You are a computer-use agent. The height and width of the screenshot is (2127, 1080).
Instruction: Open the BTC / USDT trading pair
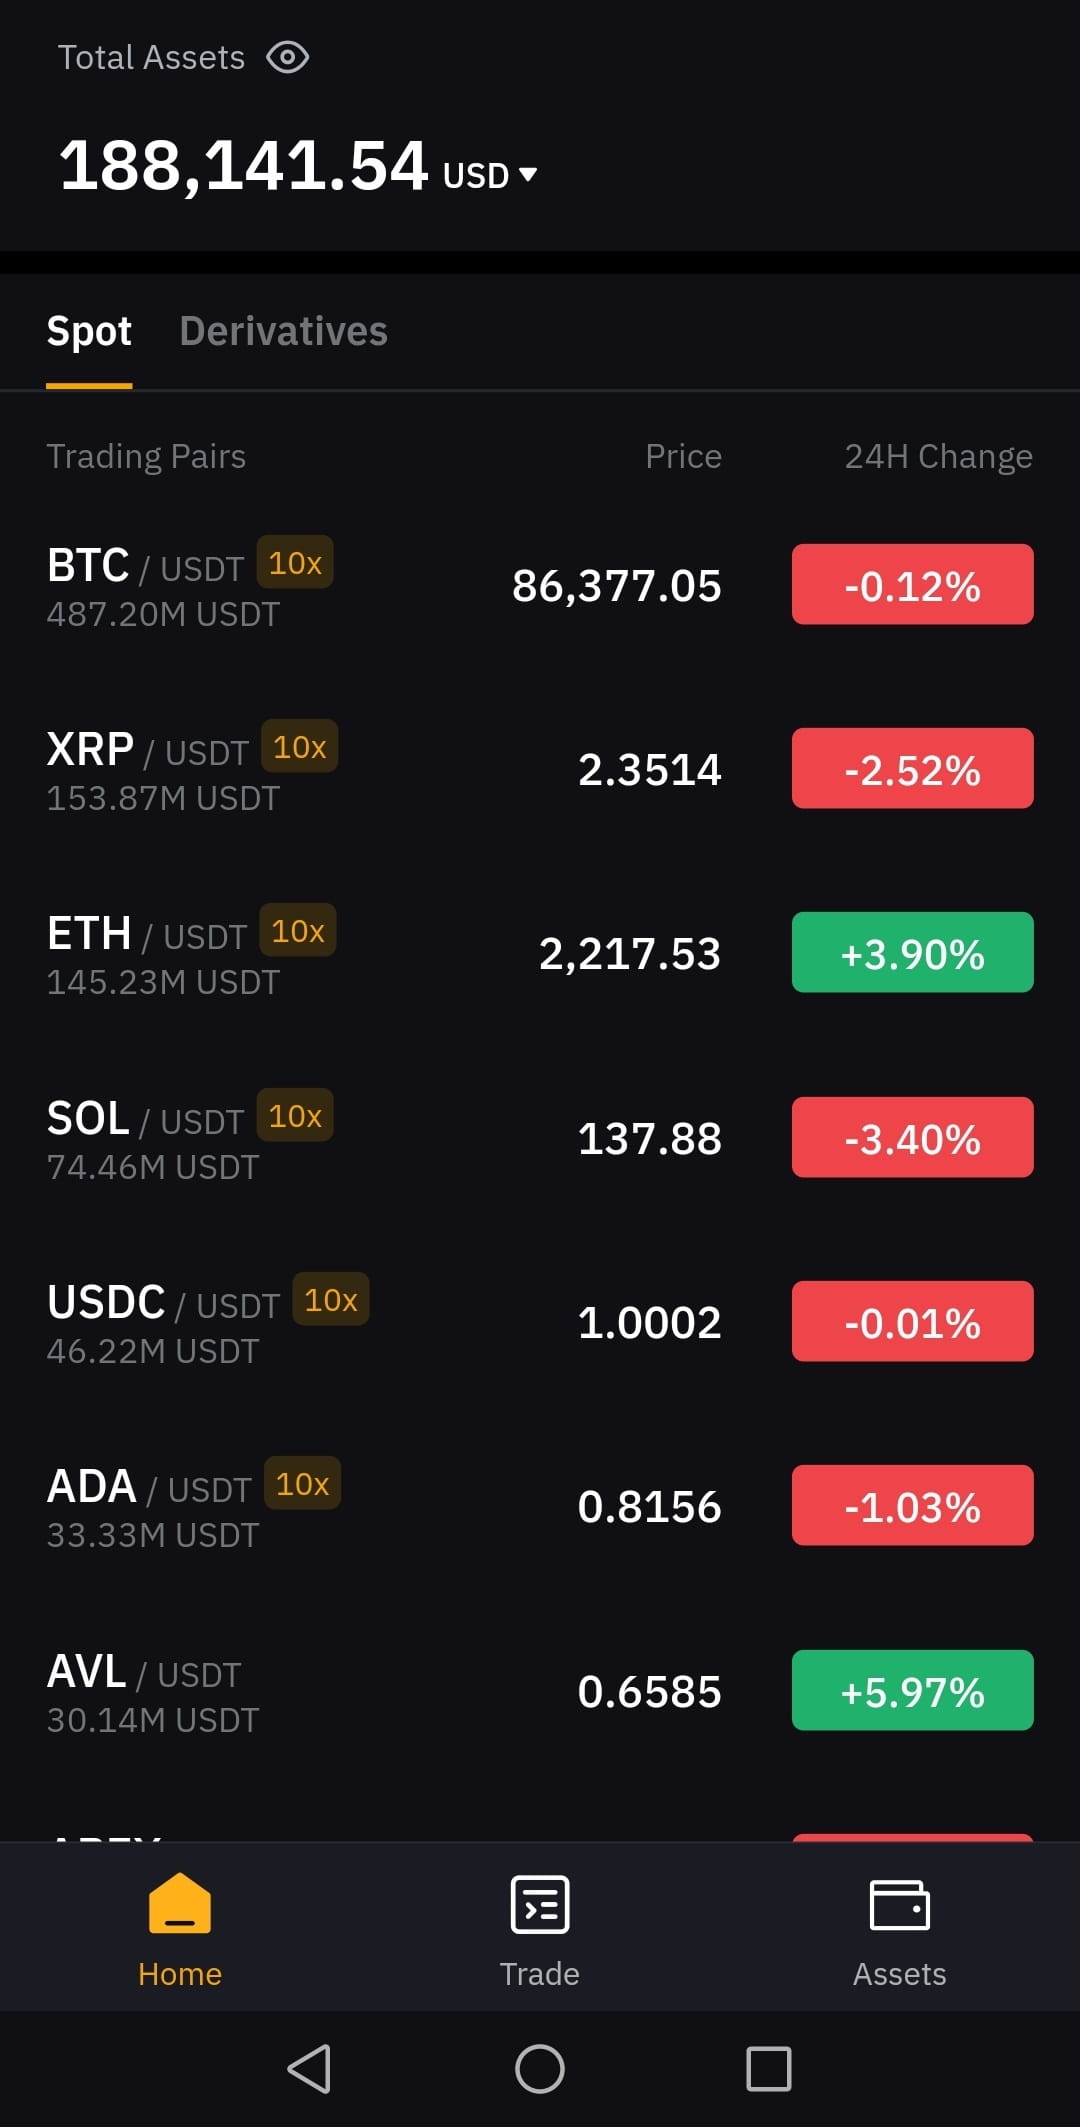point(540,585)
